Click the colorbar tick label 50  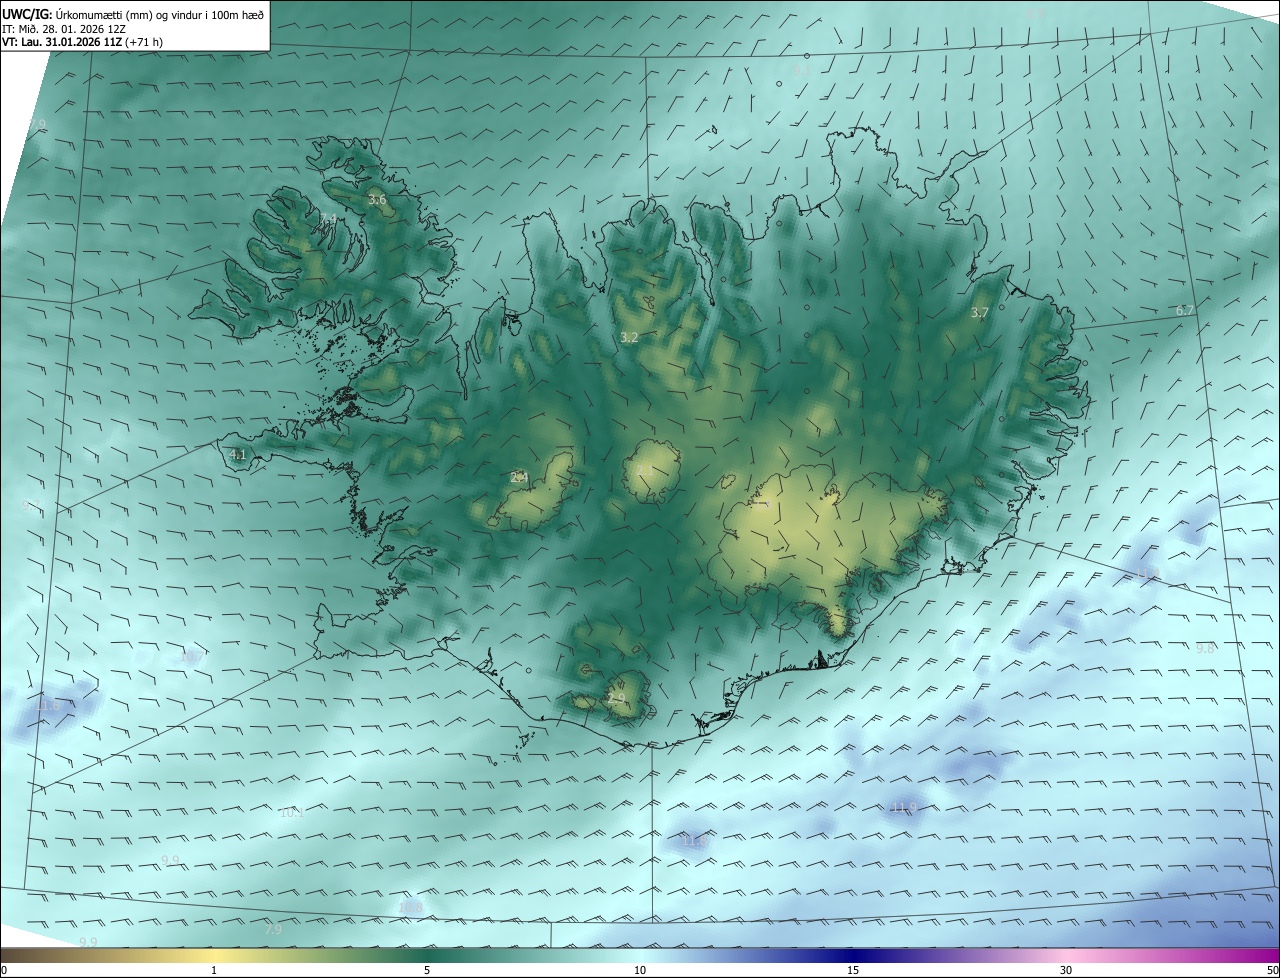pyautogui.click(x=1272, y=970)
